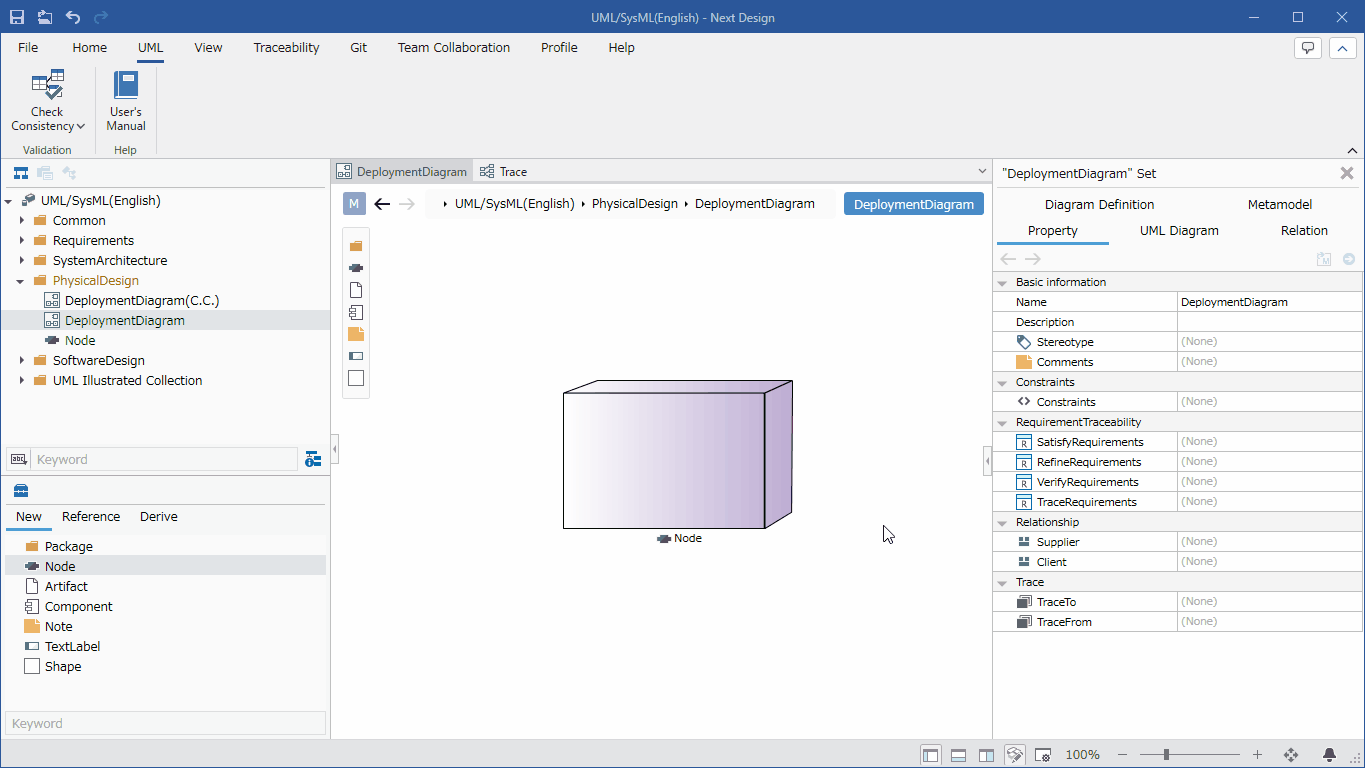Select Package in the New list

pos(69,547)
